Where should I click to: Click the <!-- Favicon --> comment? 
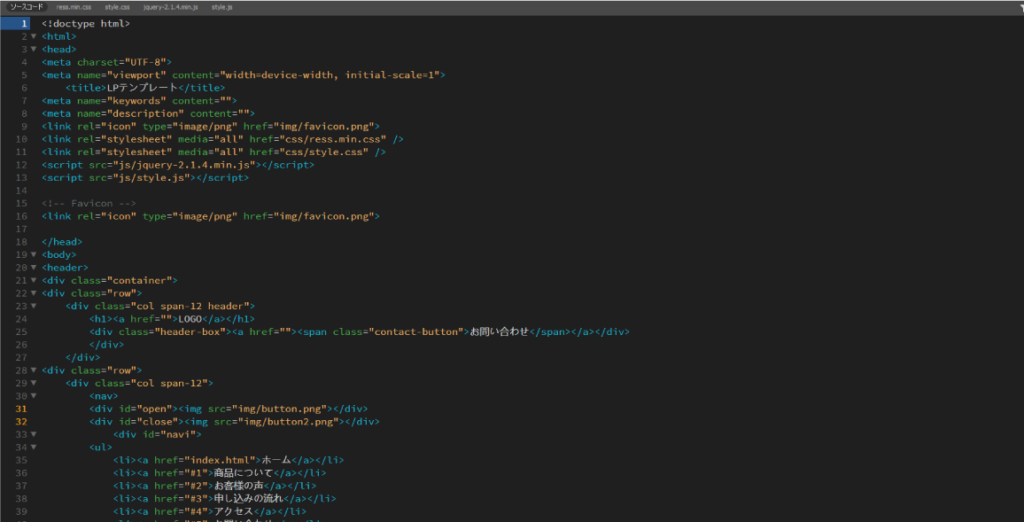[89, 203]
